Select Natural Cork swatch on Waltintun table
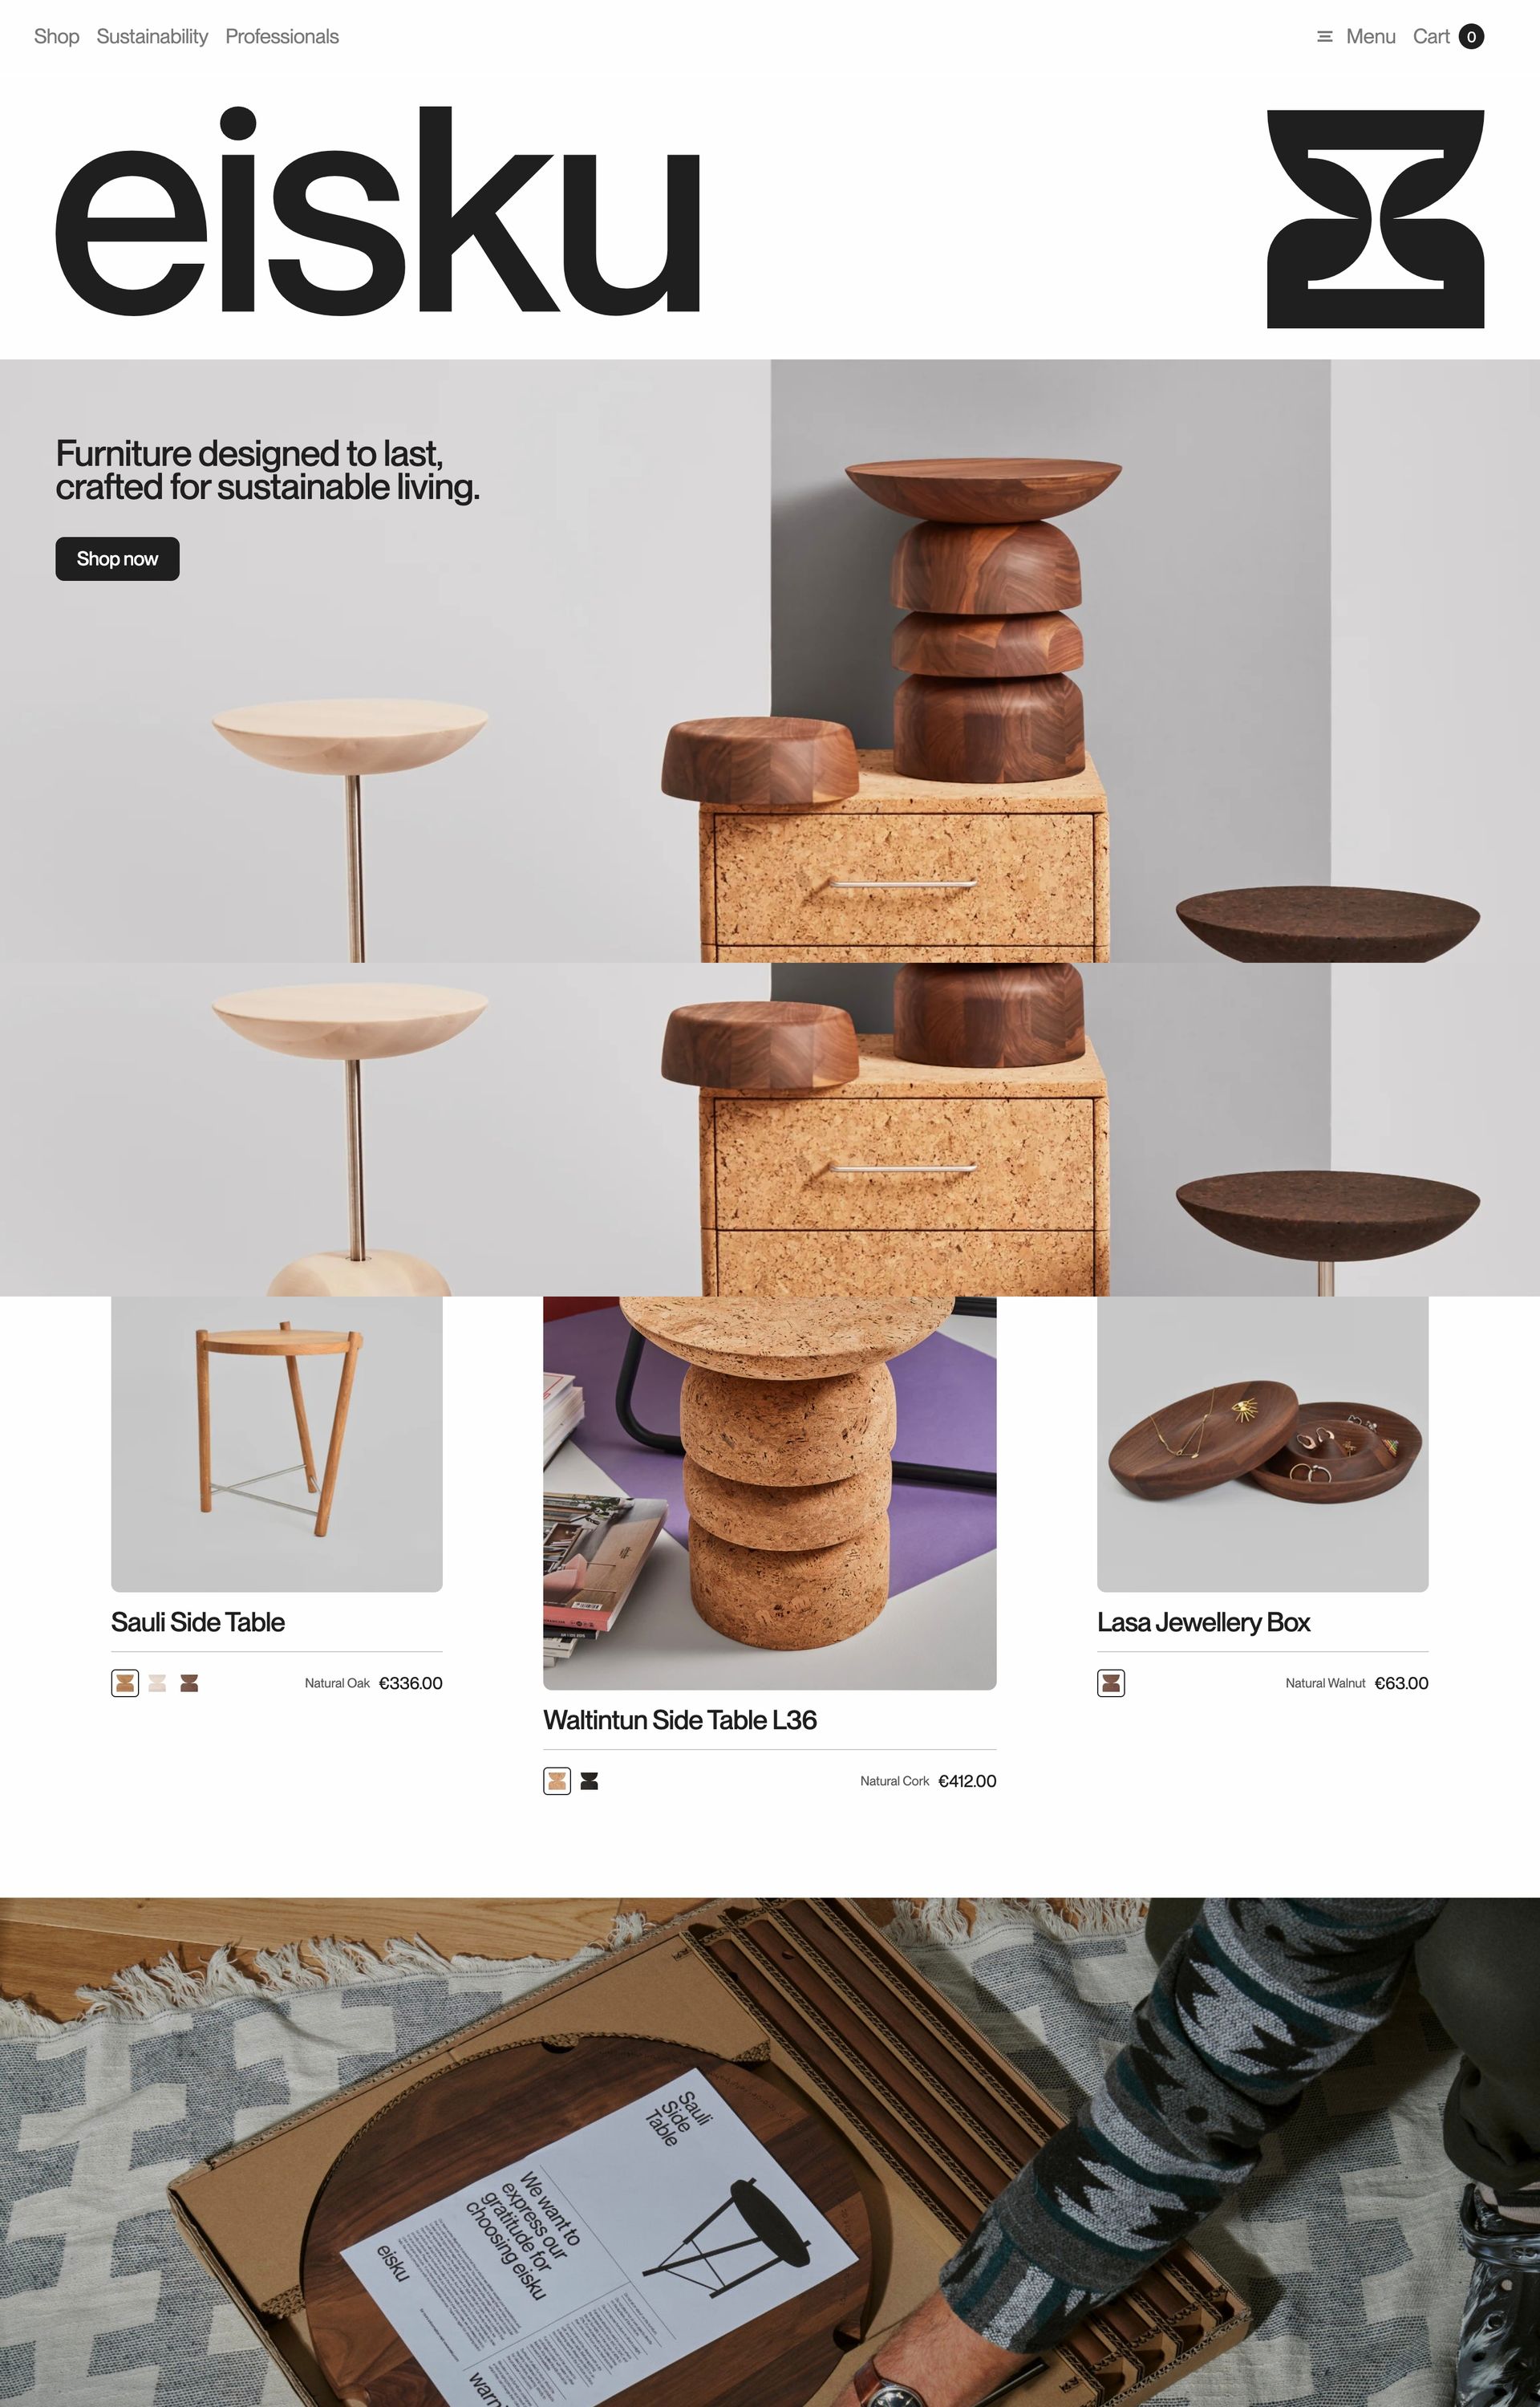The image size is (1540, 2407). pos(557,1781)
